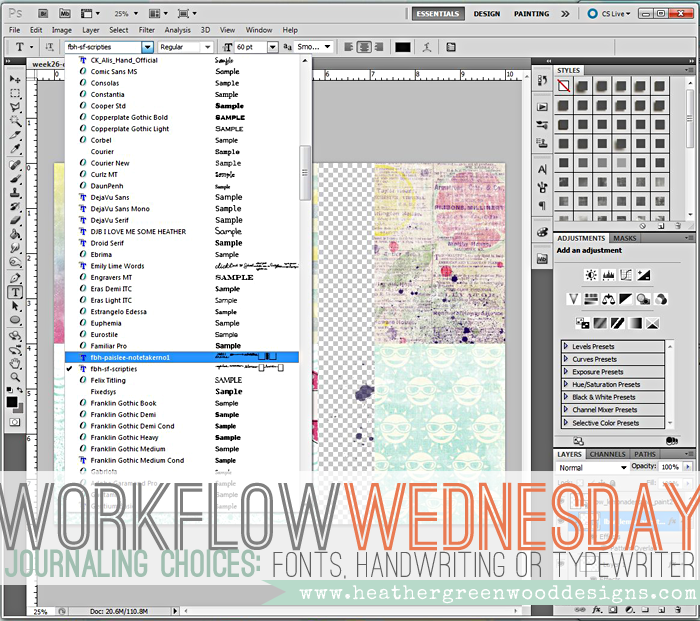700x621 pixels.
Task: Open the Layer menu
Action: (x=91, y=30)
